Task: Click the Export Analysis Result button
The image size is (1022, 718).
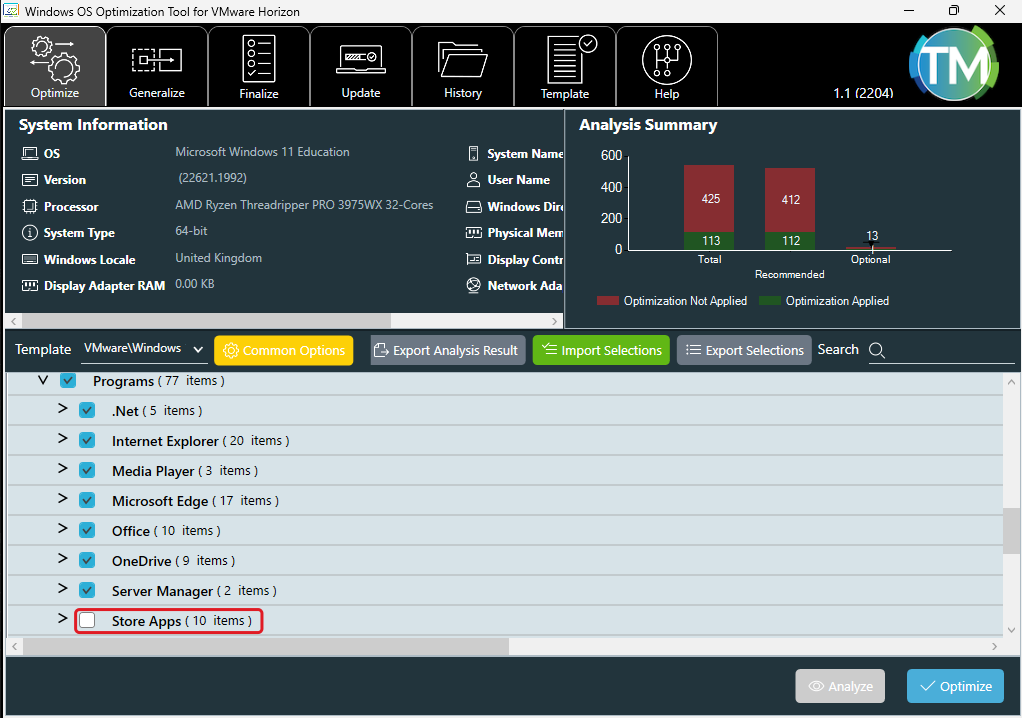Action: 447,350
